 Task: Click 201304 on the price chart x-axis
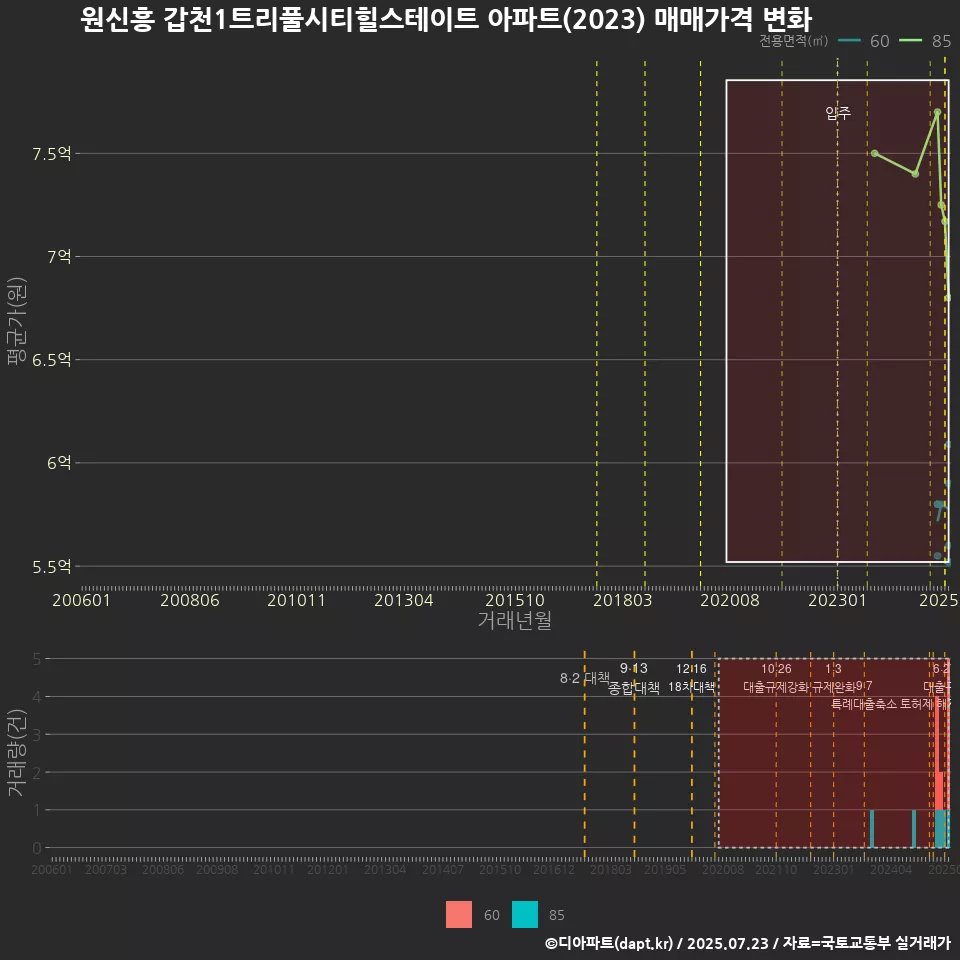pos(403,600)
